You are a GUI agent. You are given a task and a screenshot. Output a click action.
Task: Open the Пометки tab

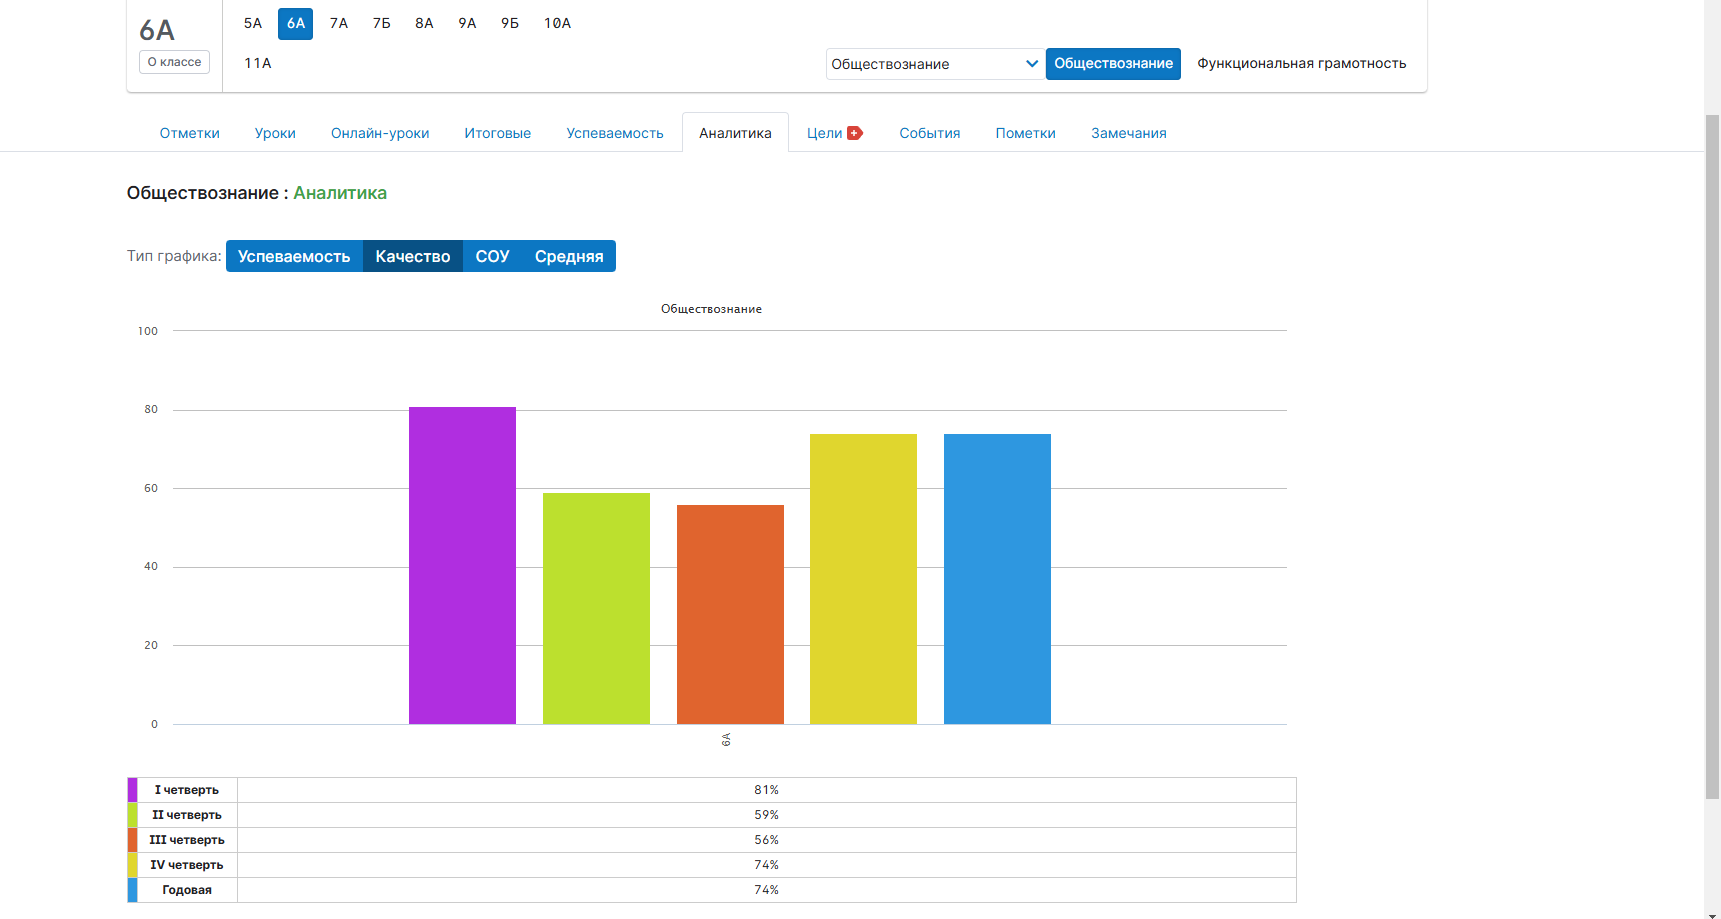[1026, 133]
